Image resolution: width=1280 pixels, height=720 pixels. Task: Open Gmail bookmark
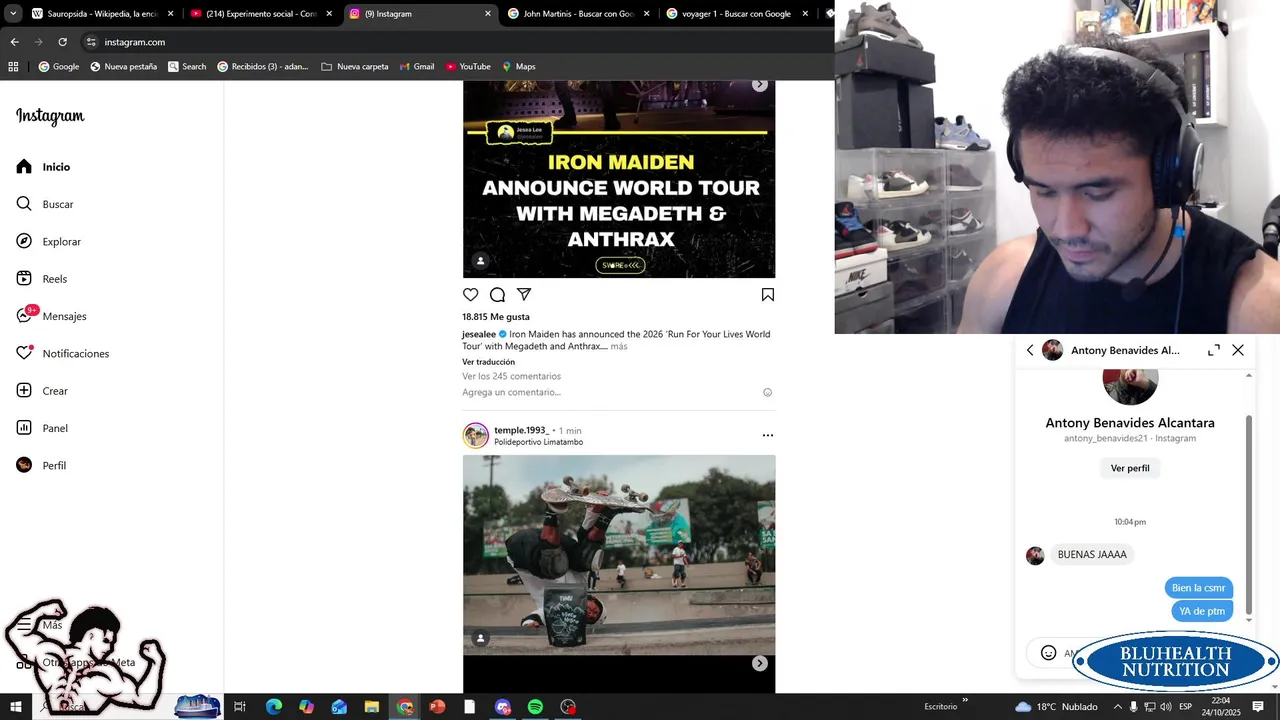coord(416,67)
